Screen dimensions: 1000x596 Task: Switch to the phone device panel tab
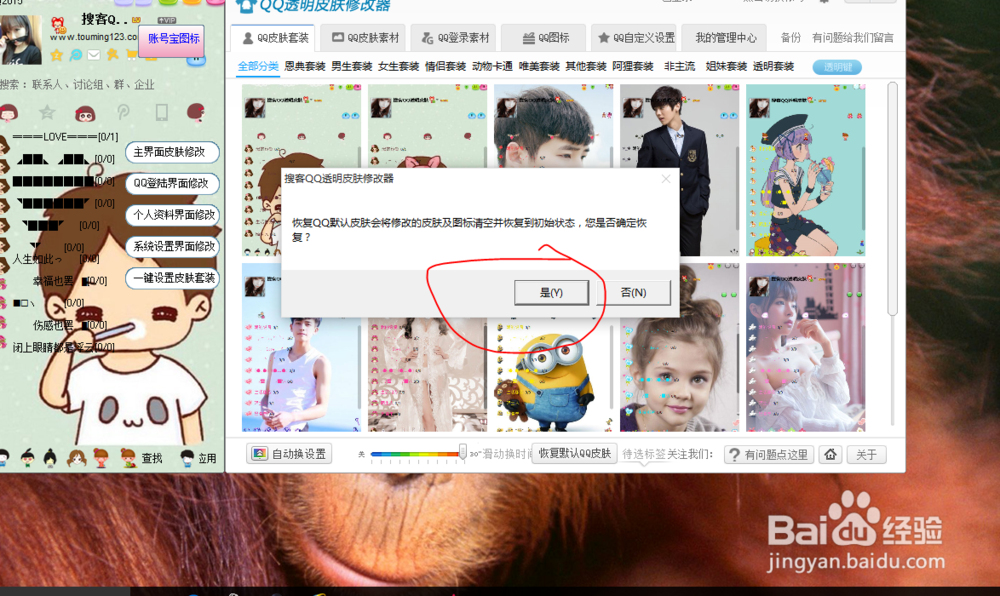(161, 113)
